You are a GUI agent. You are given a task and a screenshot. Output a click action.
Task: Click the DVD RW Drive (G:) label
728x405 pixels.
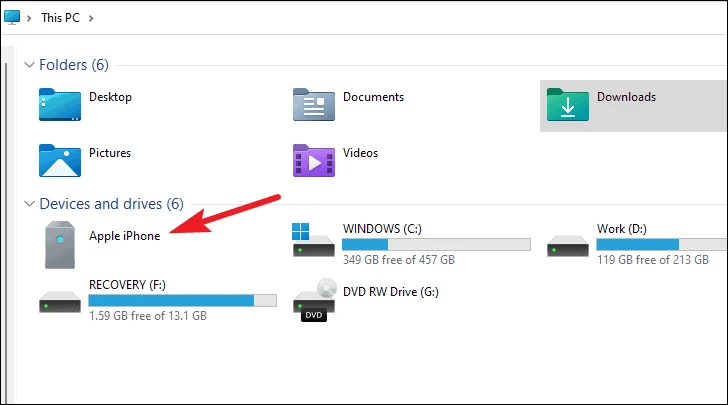pyautogui.click(x=390, y=292)
